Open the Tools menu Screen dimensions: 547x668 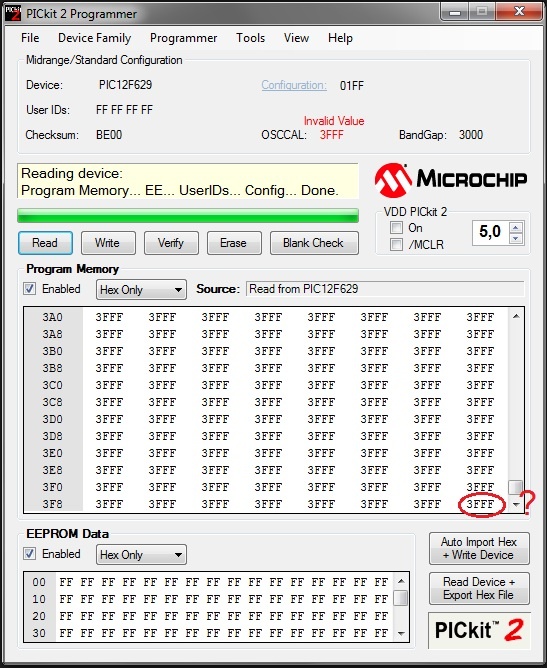click(250, 38)
